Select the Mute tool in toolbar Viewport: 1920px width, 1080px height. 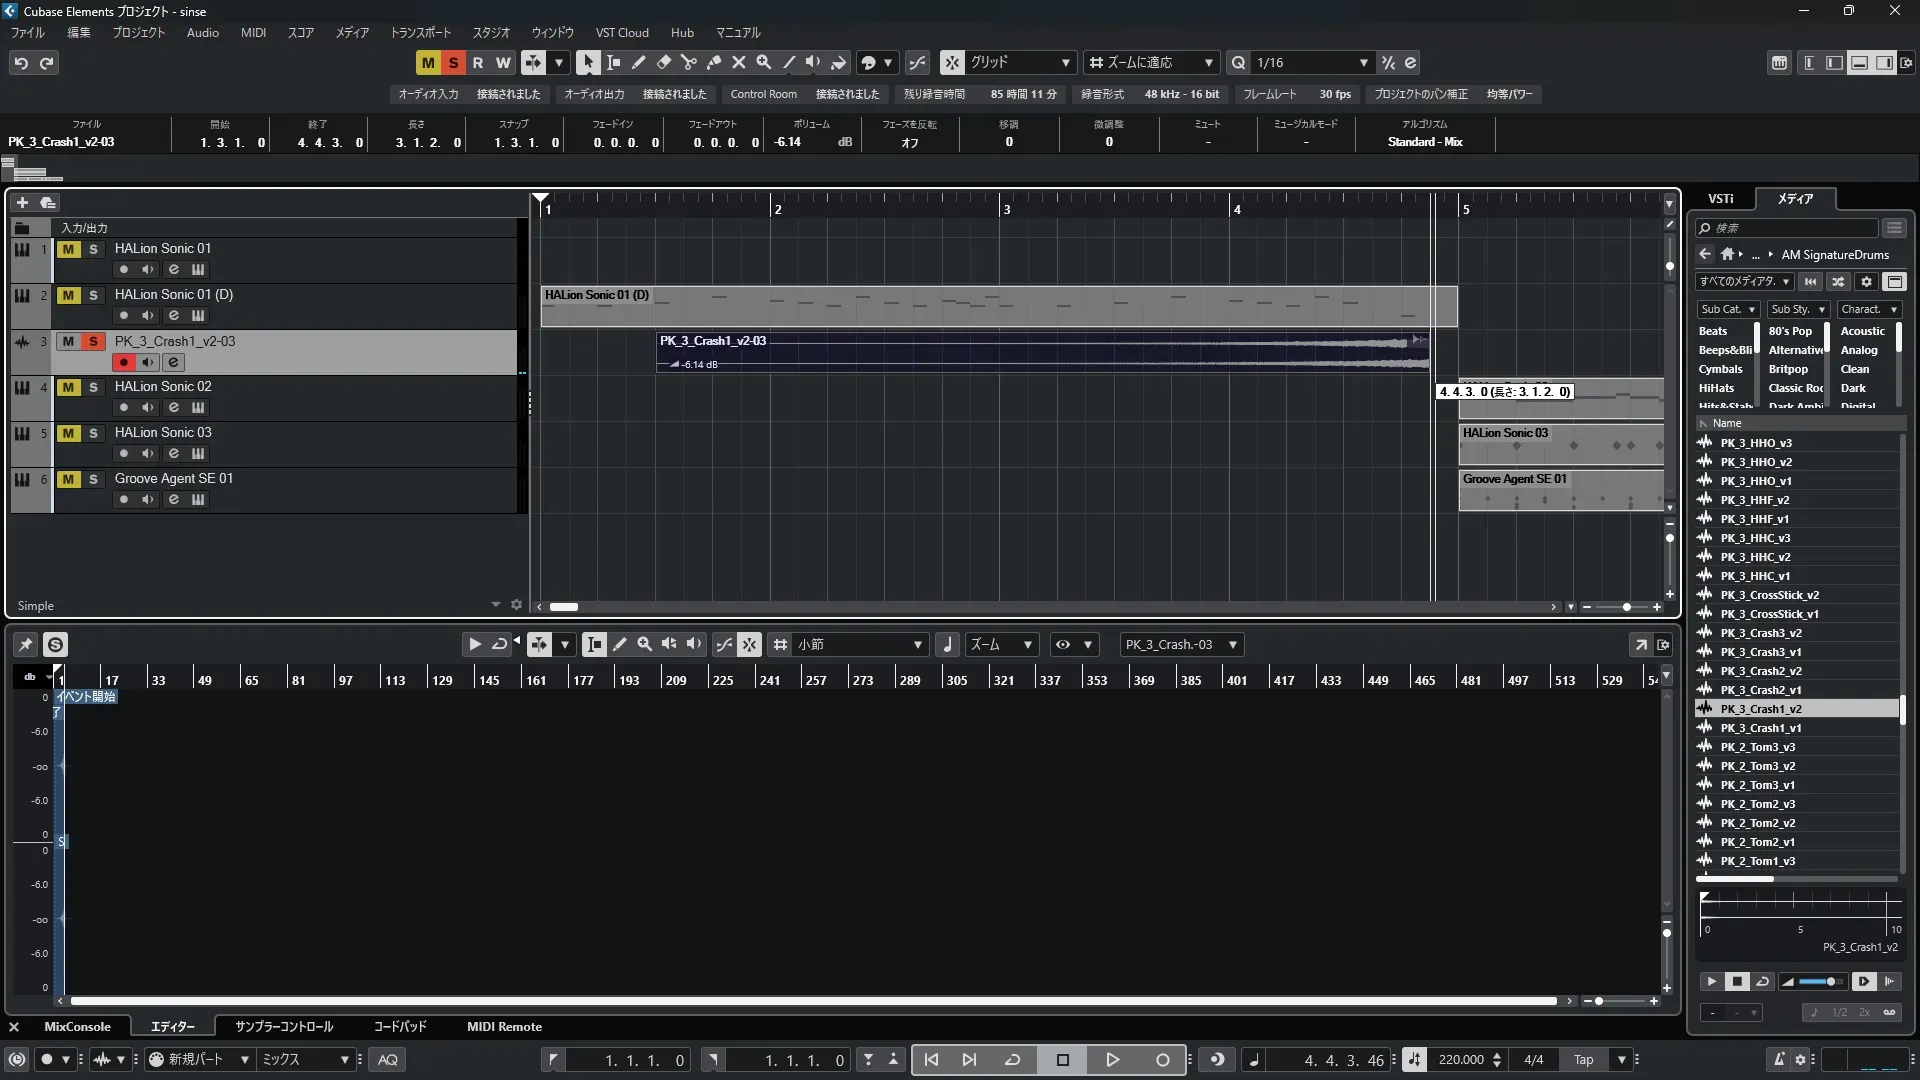(x=738, y=62)
